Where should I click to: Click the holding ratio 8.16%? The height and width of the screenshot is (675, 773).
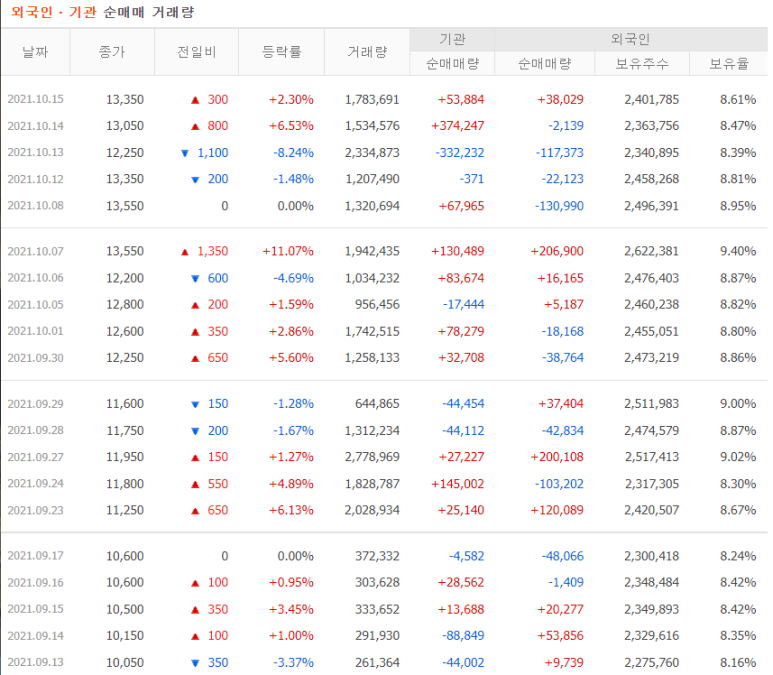coord(738,663)
